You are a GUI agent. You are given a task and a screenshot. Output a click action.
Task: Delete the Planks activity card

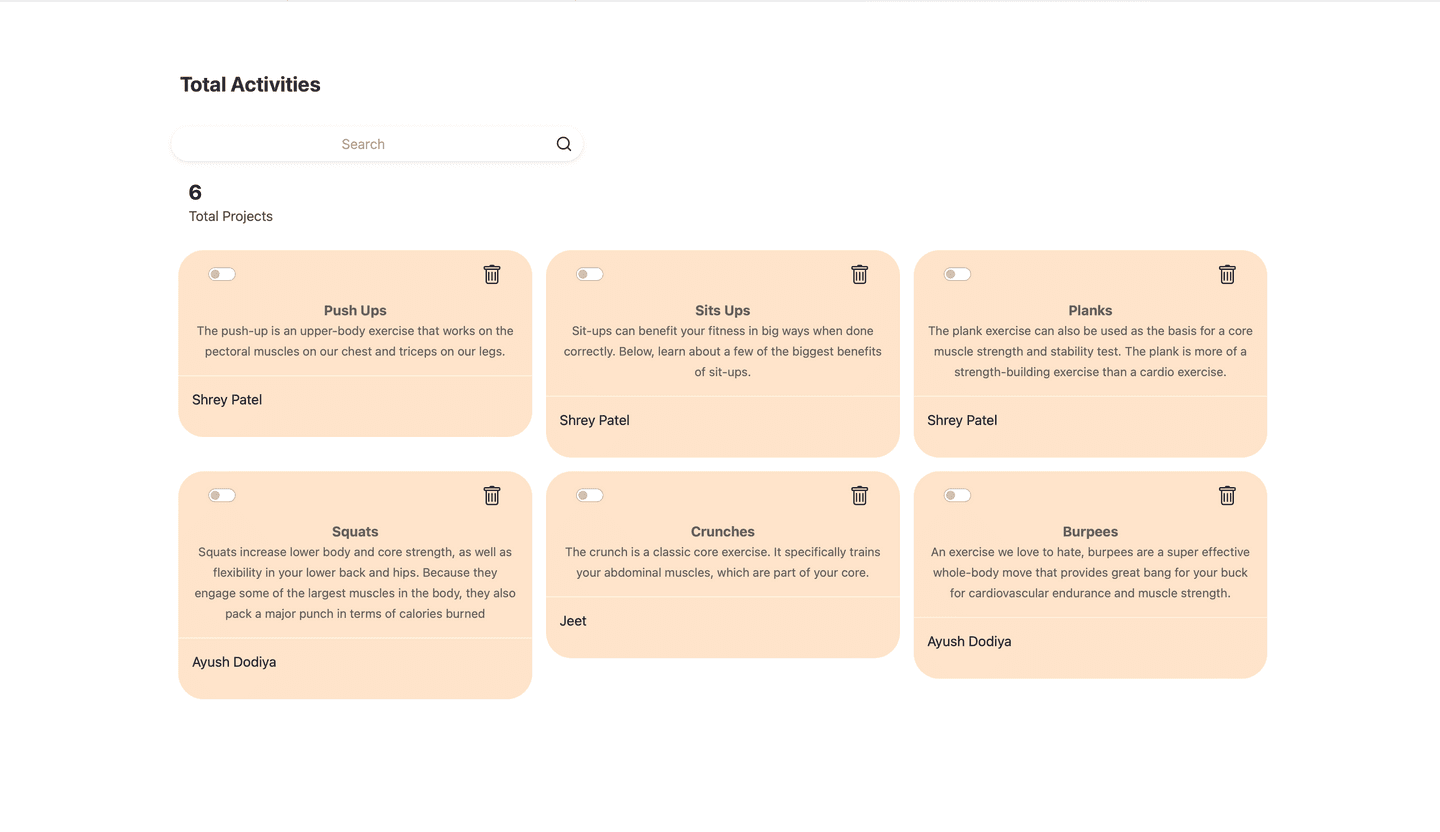[1228, 274]
